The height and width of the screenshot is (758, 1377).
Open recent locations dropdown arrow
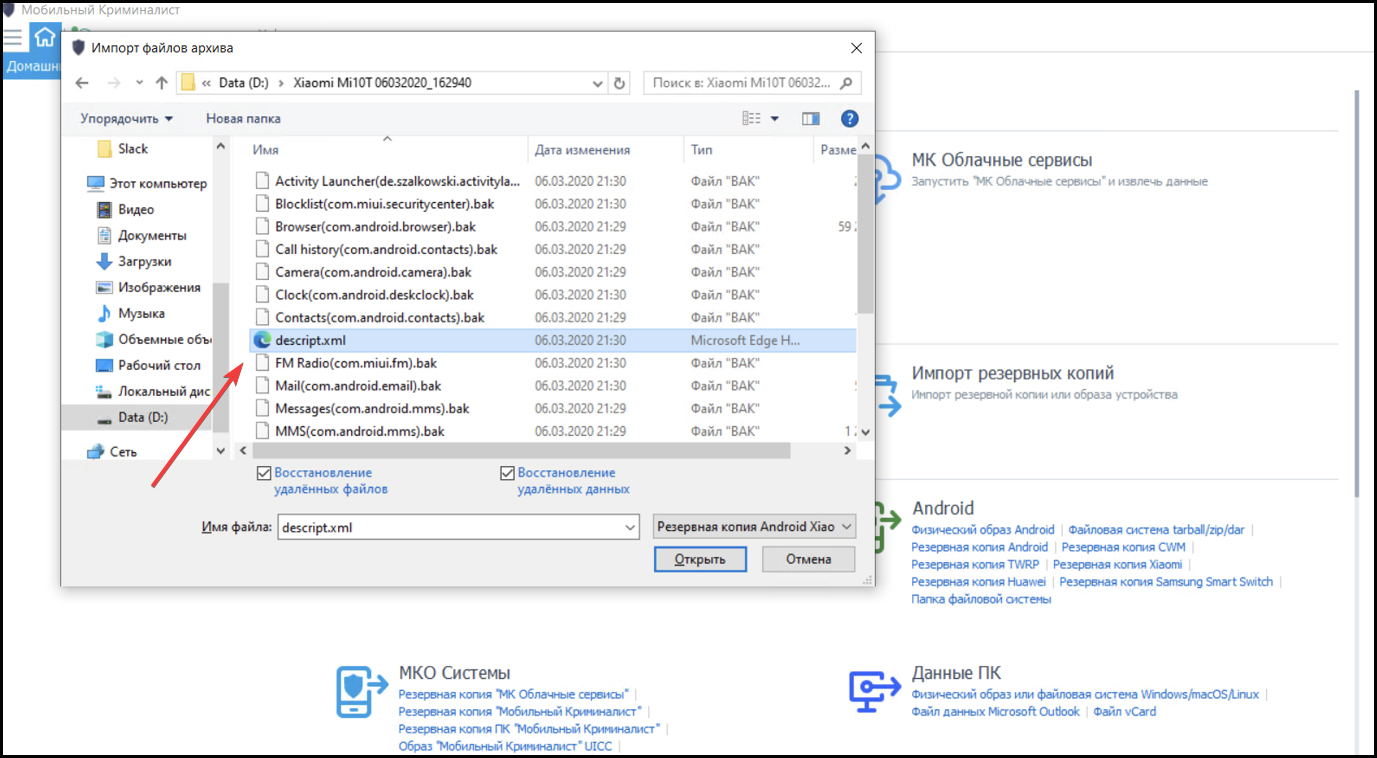click(x=139, y=83)
